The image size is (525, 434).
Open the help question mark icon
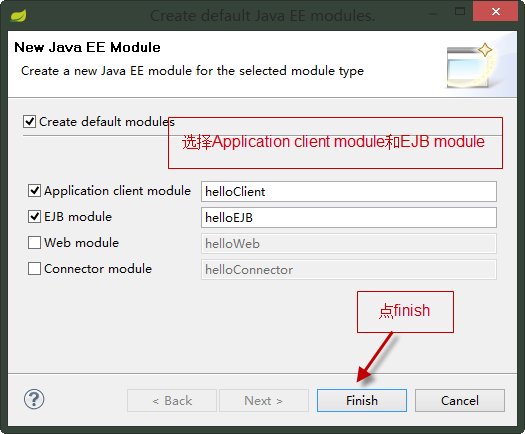(34, 399)
